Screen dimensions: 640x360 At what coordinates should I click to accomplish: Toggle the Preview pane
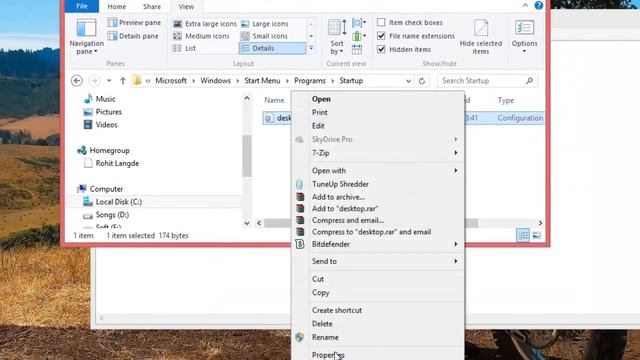(x=134, y=22)
